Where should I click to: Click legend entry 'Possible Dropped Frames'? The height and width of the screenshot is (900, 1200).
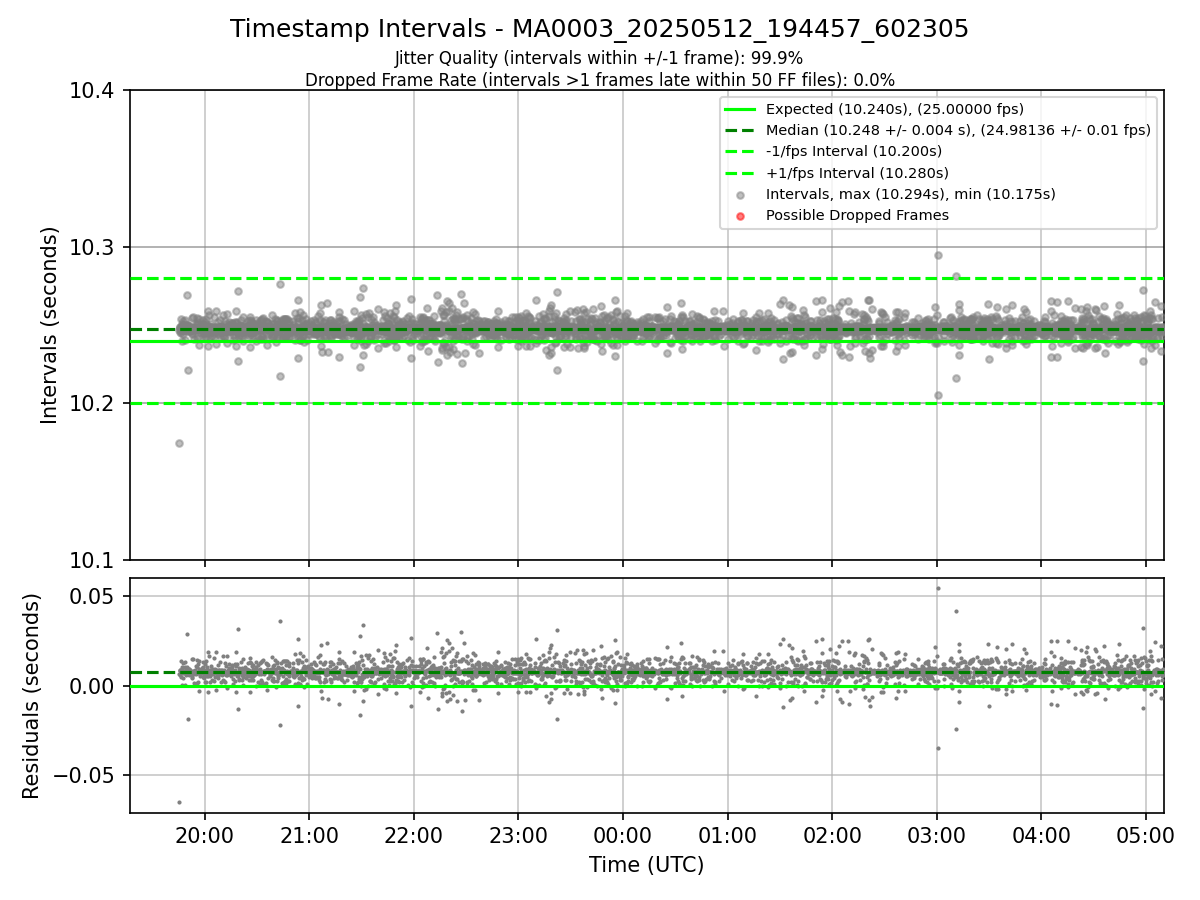(x=857, y=215)
